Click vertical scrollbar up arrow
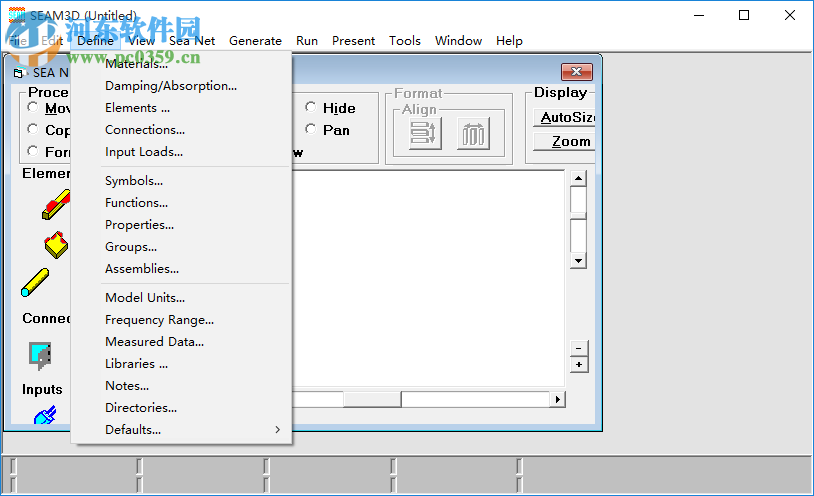Image resolution: width=814 pixels, height=496 pixels. pyautogui.click(x=578, y=179)
